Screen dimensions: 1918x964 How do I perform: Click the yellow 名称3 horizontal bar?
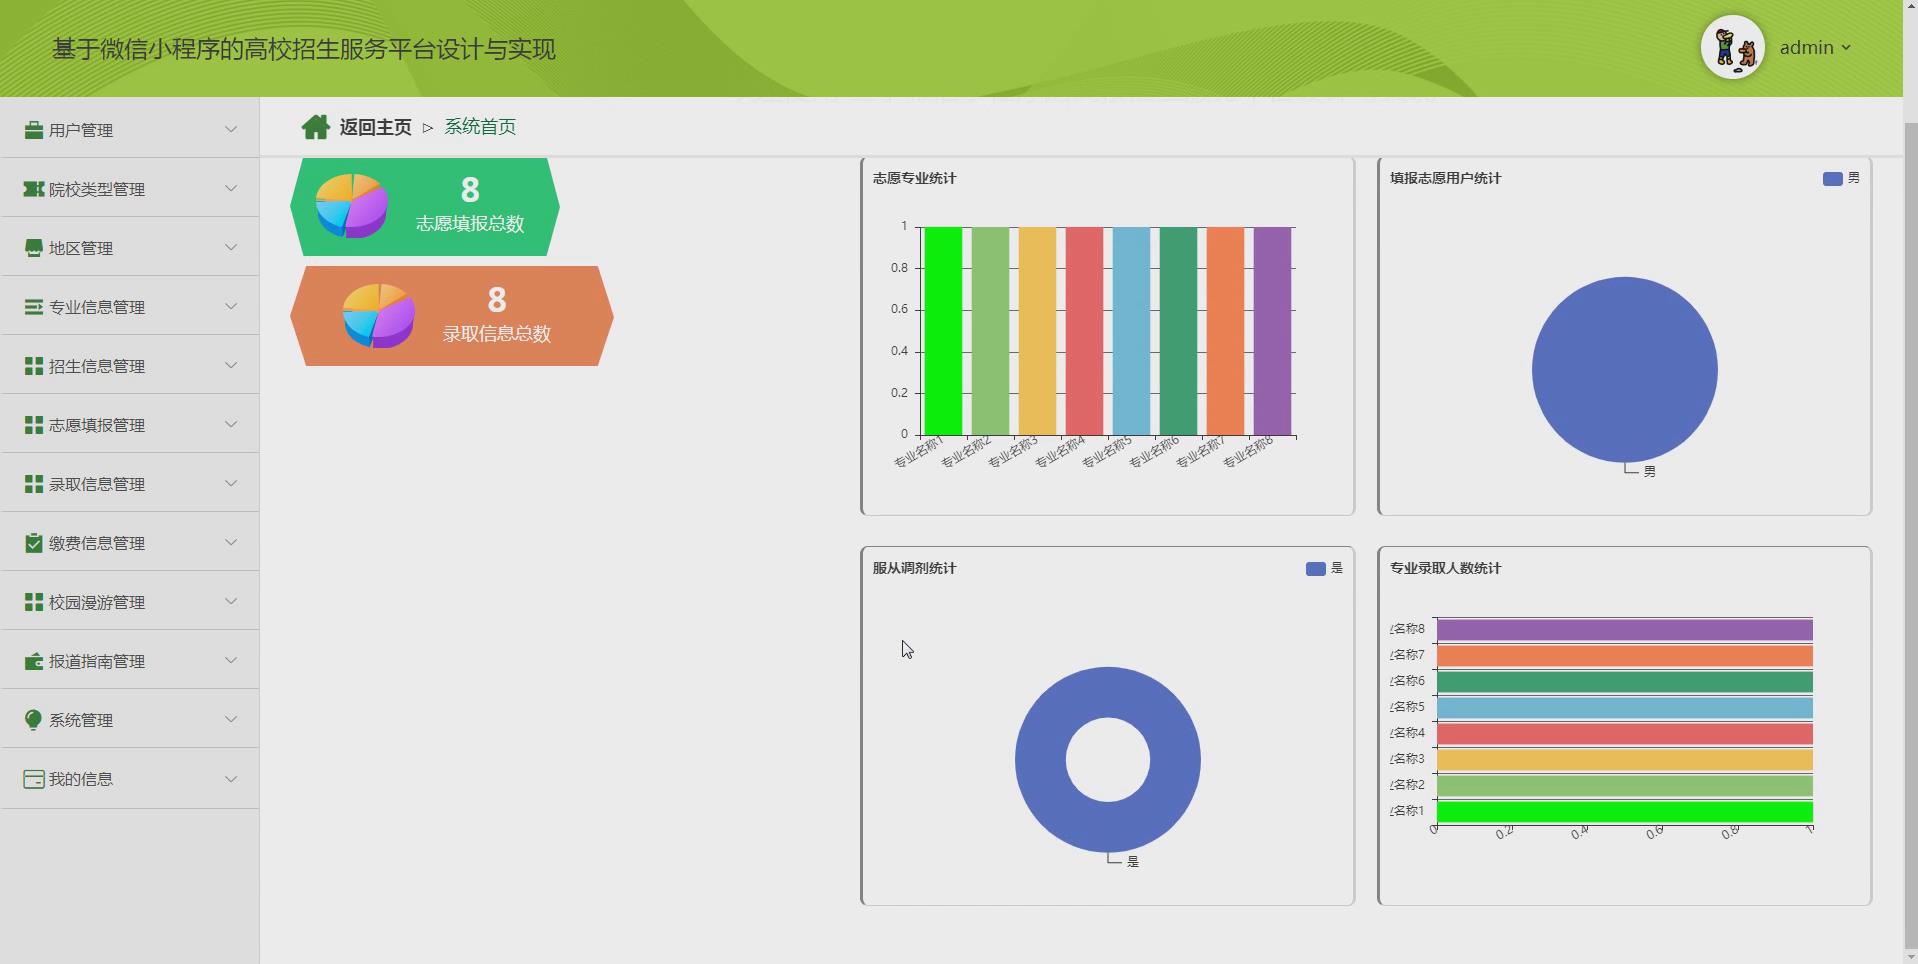[x=1624, y=759]
